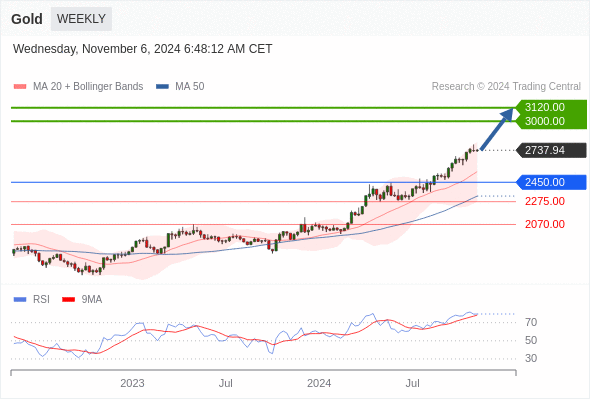The image size is (590, 400).
Task: Click the RSI 70 level label
Action: pyautogui.click(x=531, y=322)
